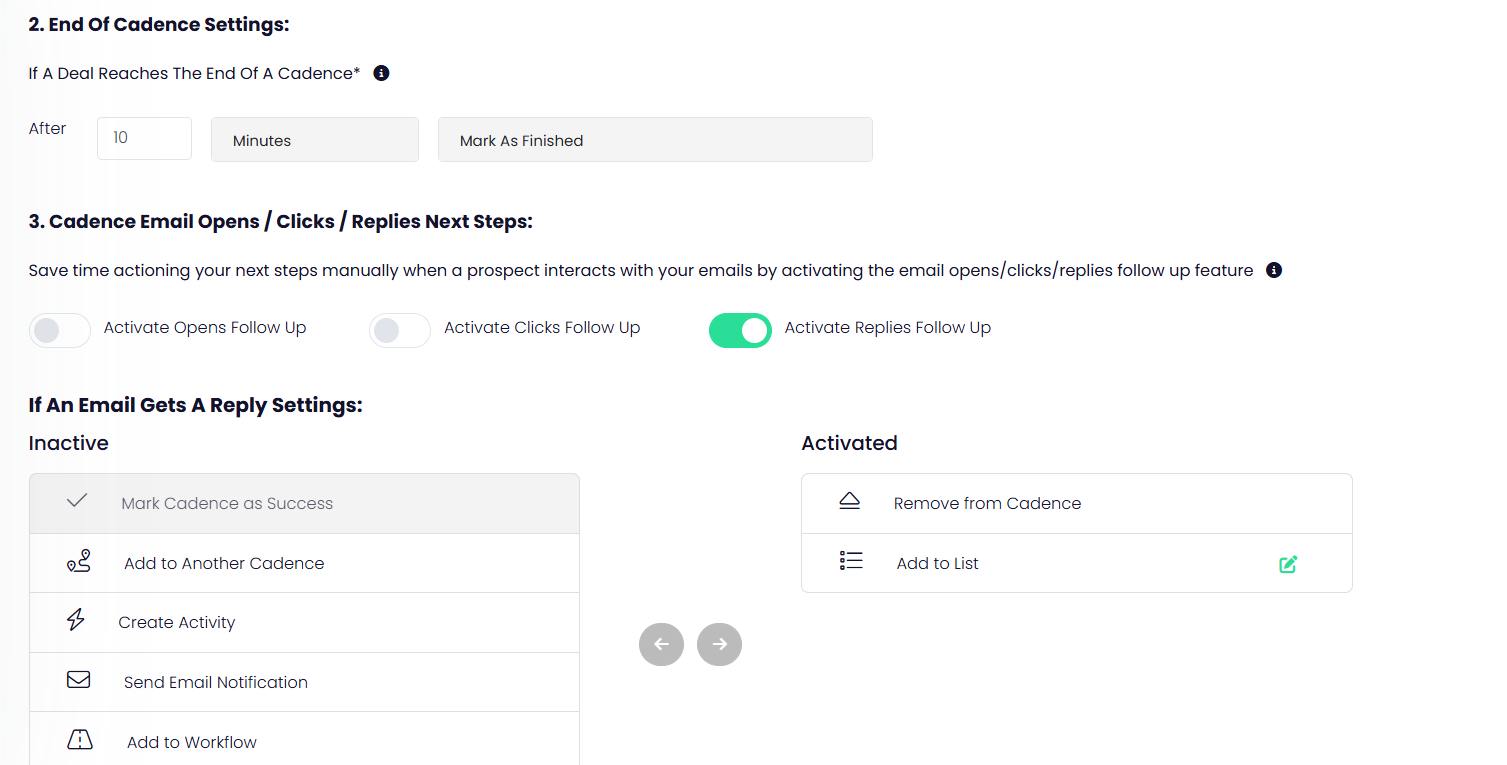The image size is (1507, 765).
Task: Click the green edit icon on Add to List
Action: pos(1288,564)
